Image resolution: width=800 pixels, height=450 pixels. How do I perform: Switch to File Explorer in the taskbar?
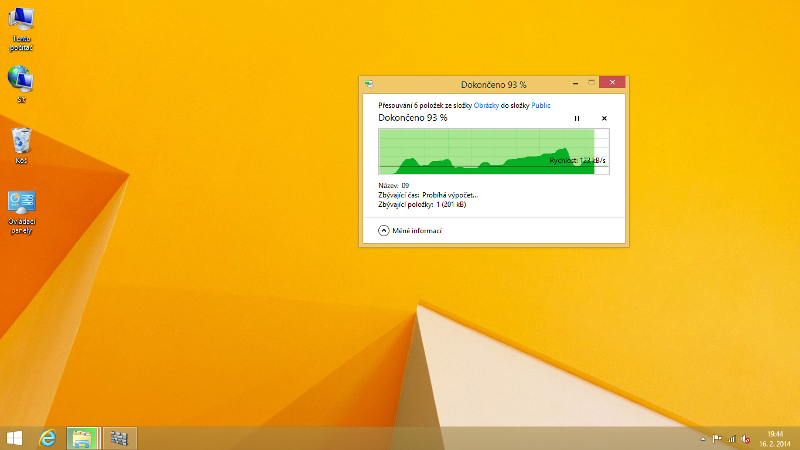[x=82, y=438]
